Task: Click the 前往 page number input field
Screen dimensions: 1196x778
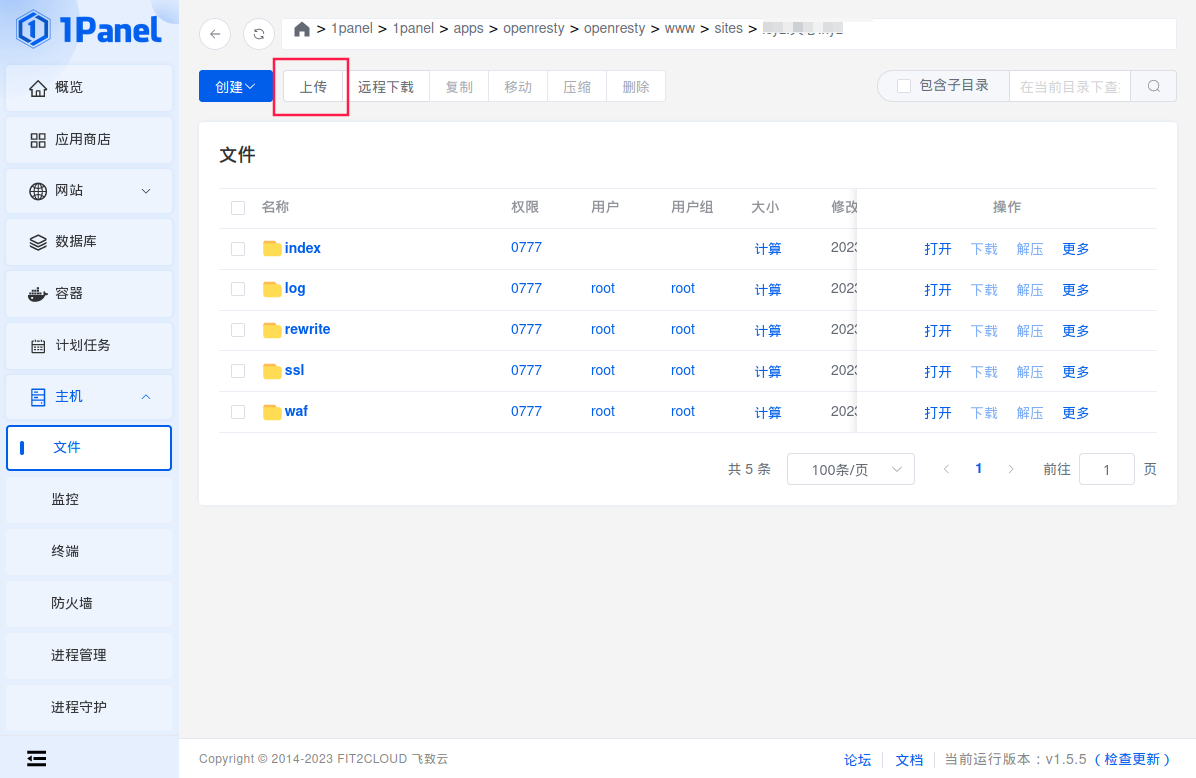Action: click(1106, 469)
